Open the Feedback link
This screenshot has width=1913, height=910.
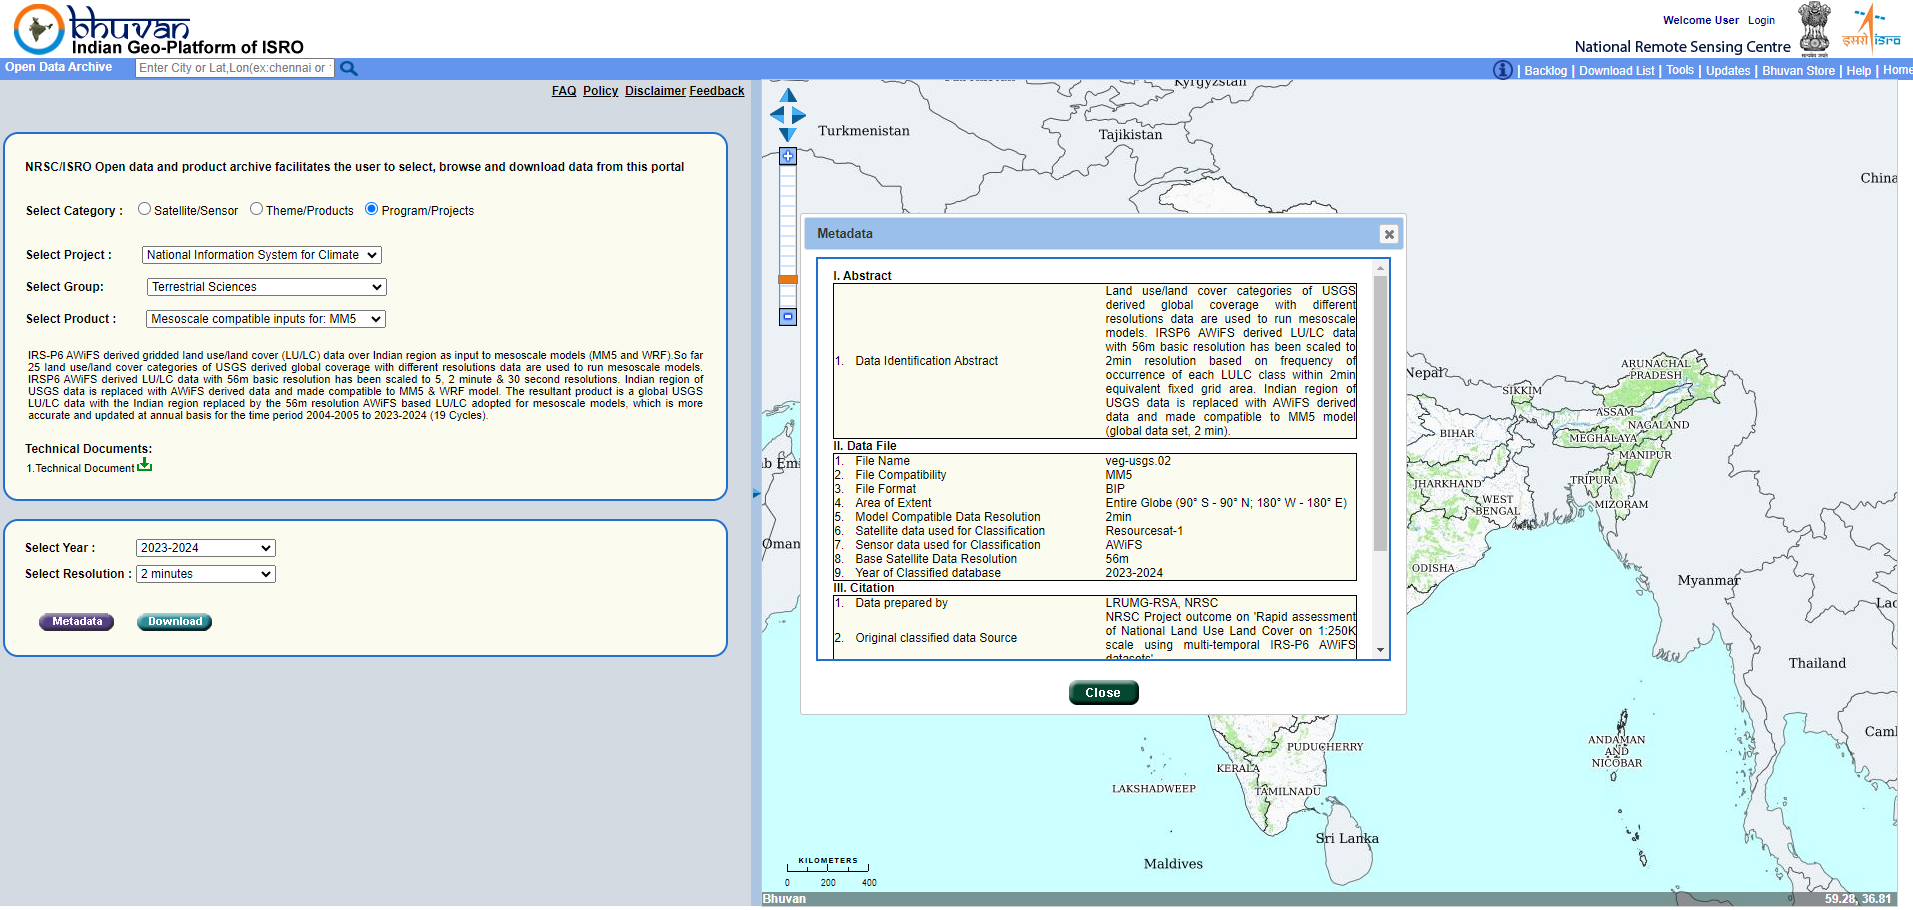click(717, 91)
